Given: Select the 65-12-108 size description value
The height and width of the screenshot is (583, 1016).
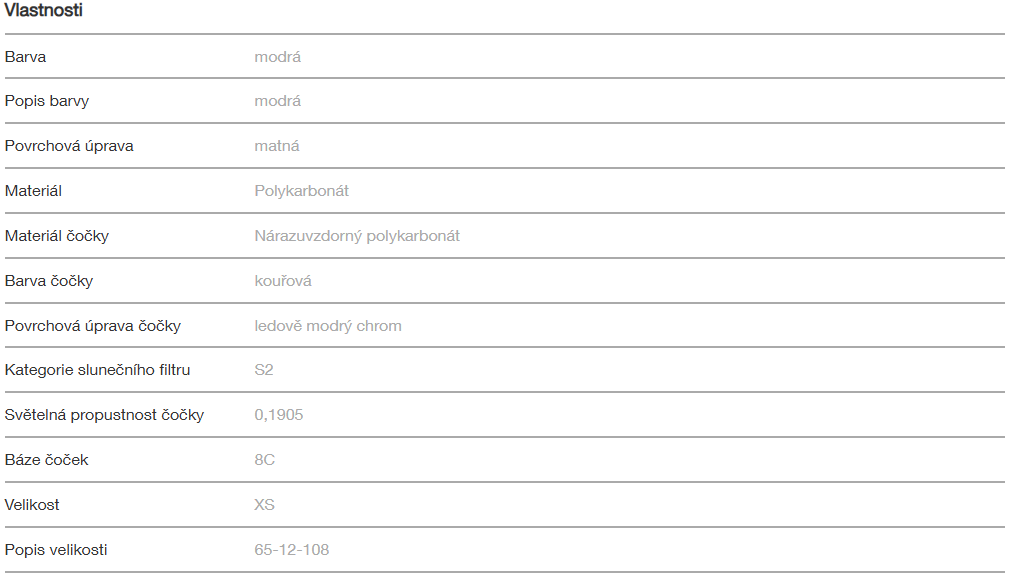Looking at the screenshot, I should click(x=292, y=550).
